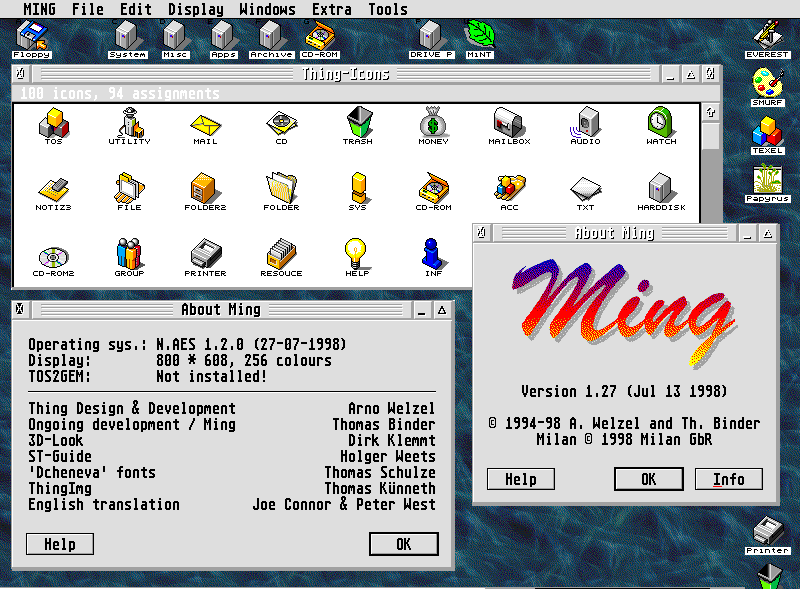The height and width of the screenshot is (589, 800).
Task: Open the Extra menu
Action: point(332,9)
